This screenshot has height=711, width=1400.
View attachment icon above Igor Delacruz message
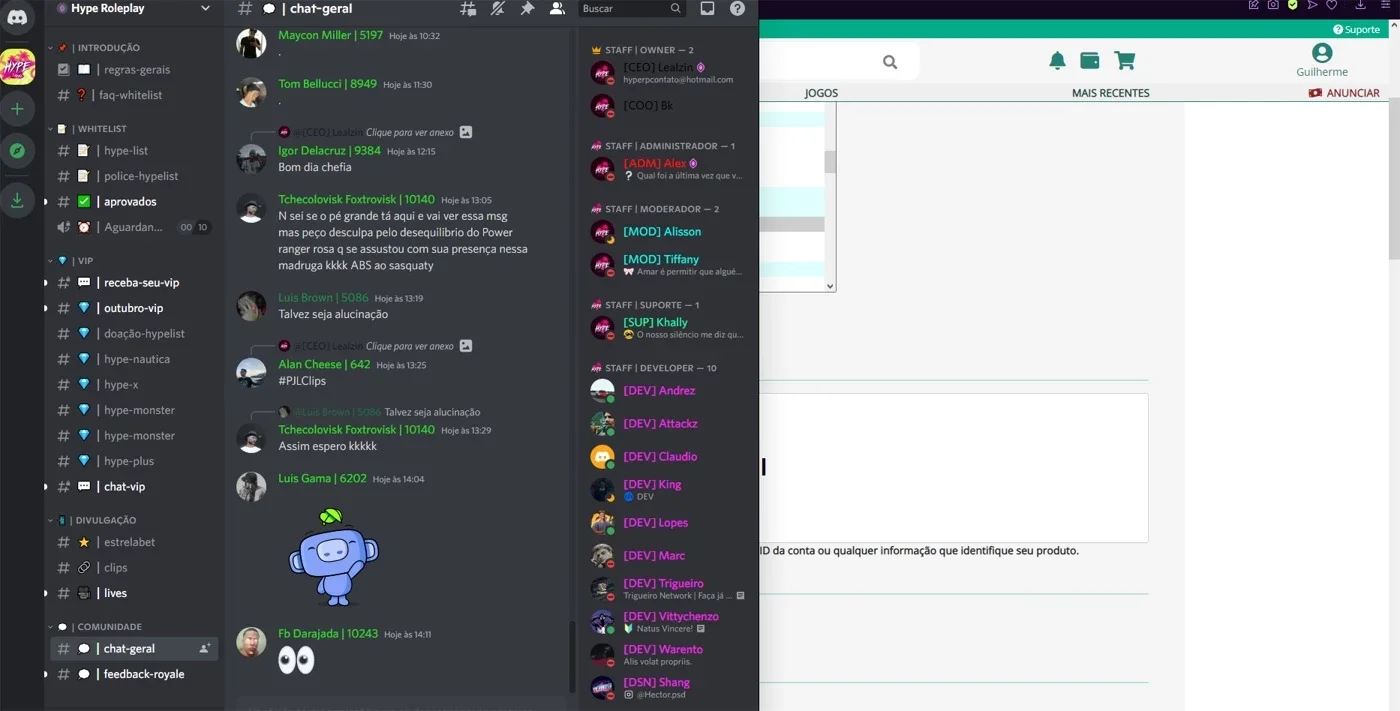466,132
